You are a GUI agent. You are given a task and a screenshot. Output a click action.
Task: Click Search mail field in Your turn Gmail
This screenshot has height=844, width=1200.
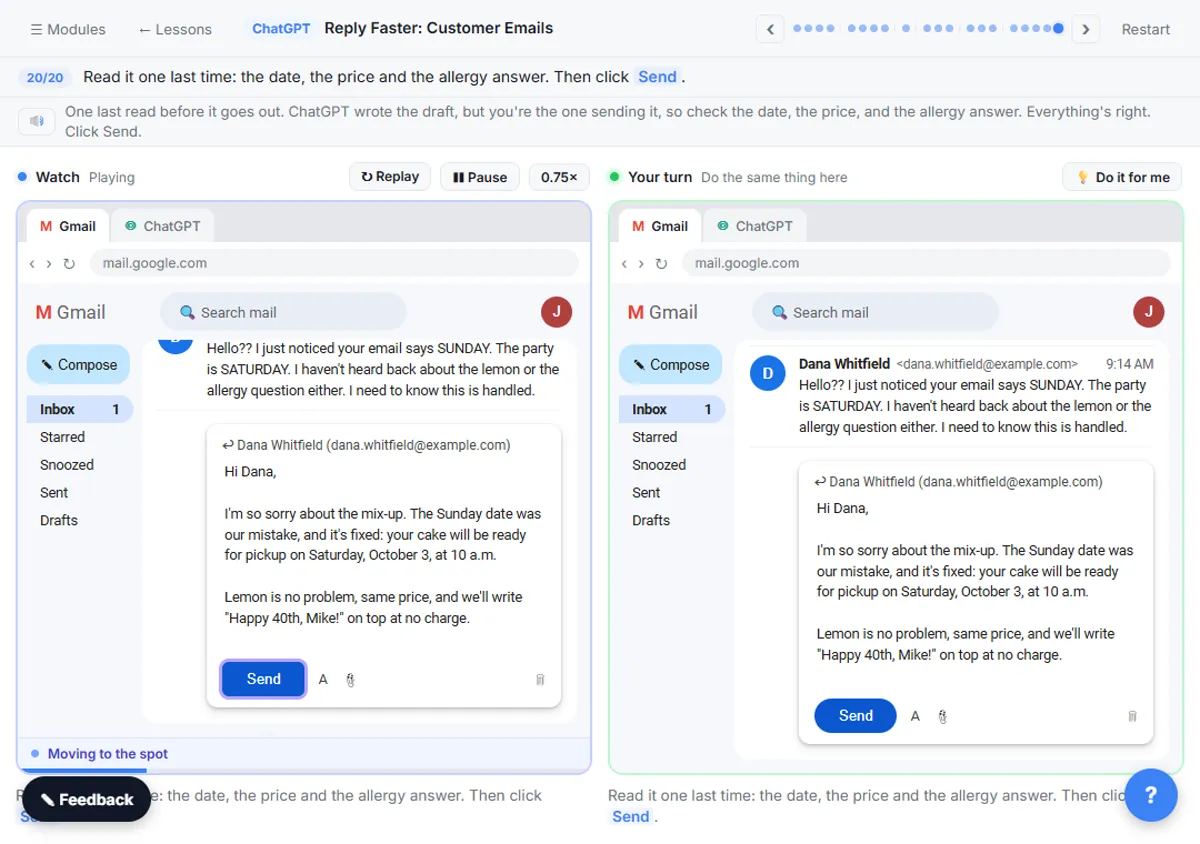pos(875,312)
